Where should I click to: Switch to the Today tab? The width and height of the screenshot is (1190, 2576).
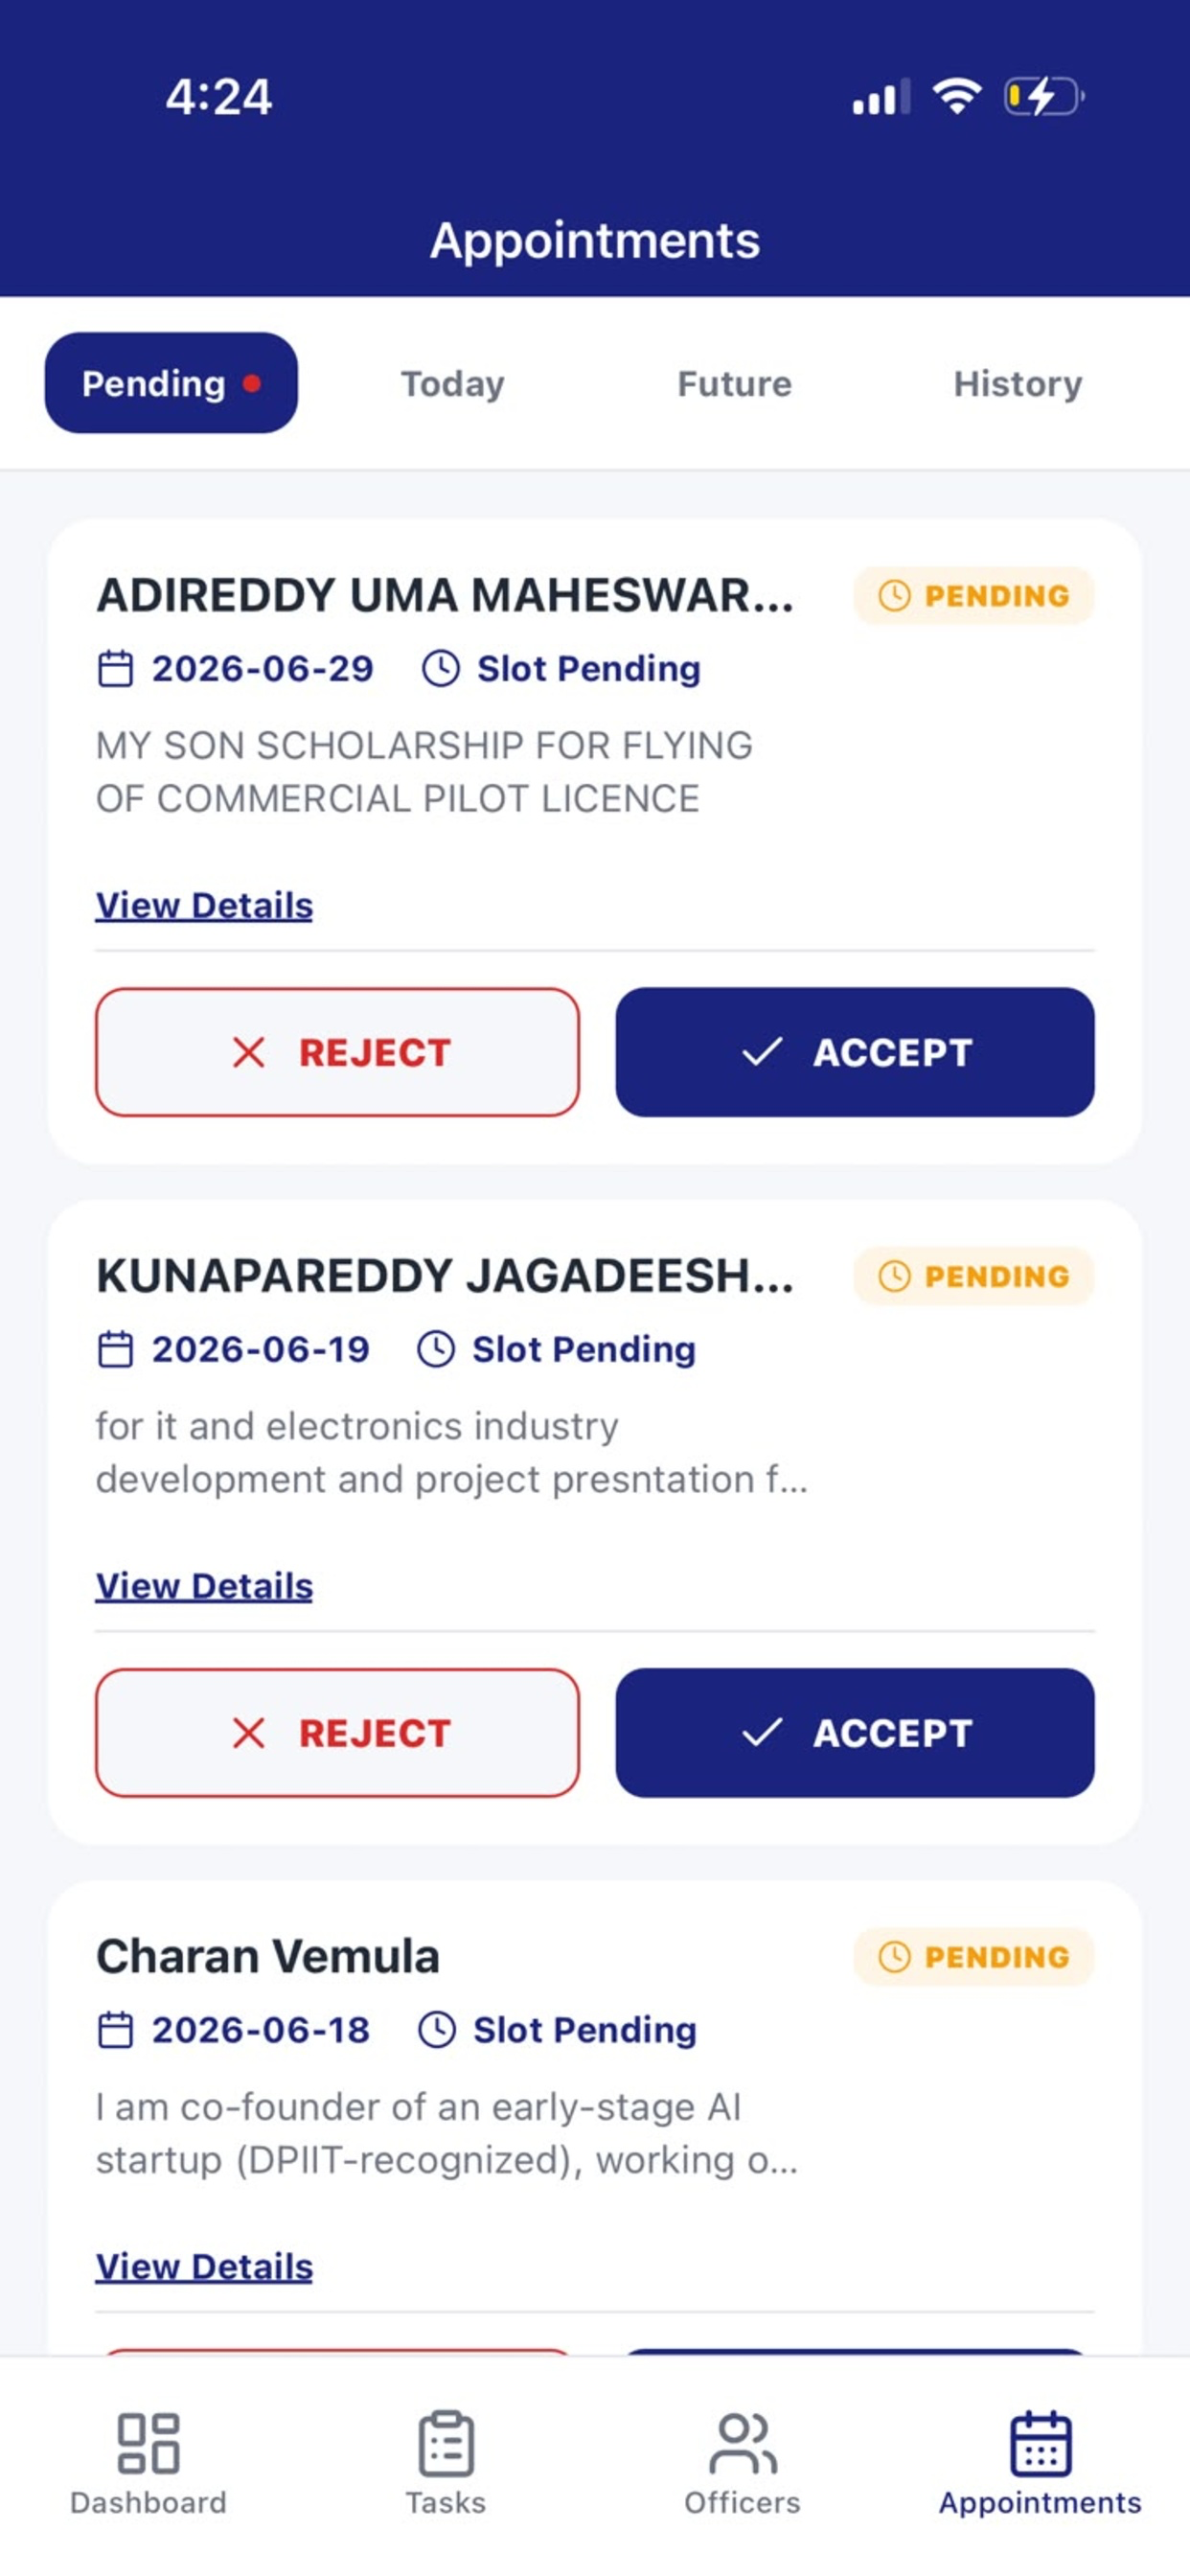[453, 384]
